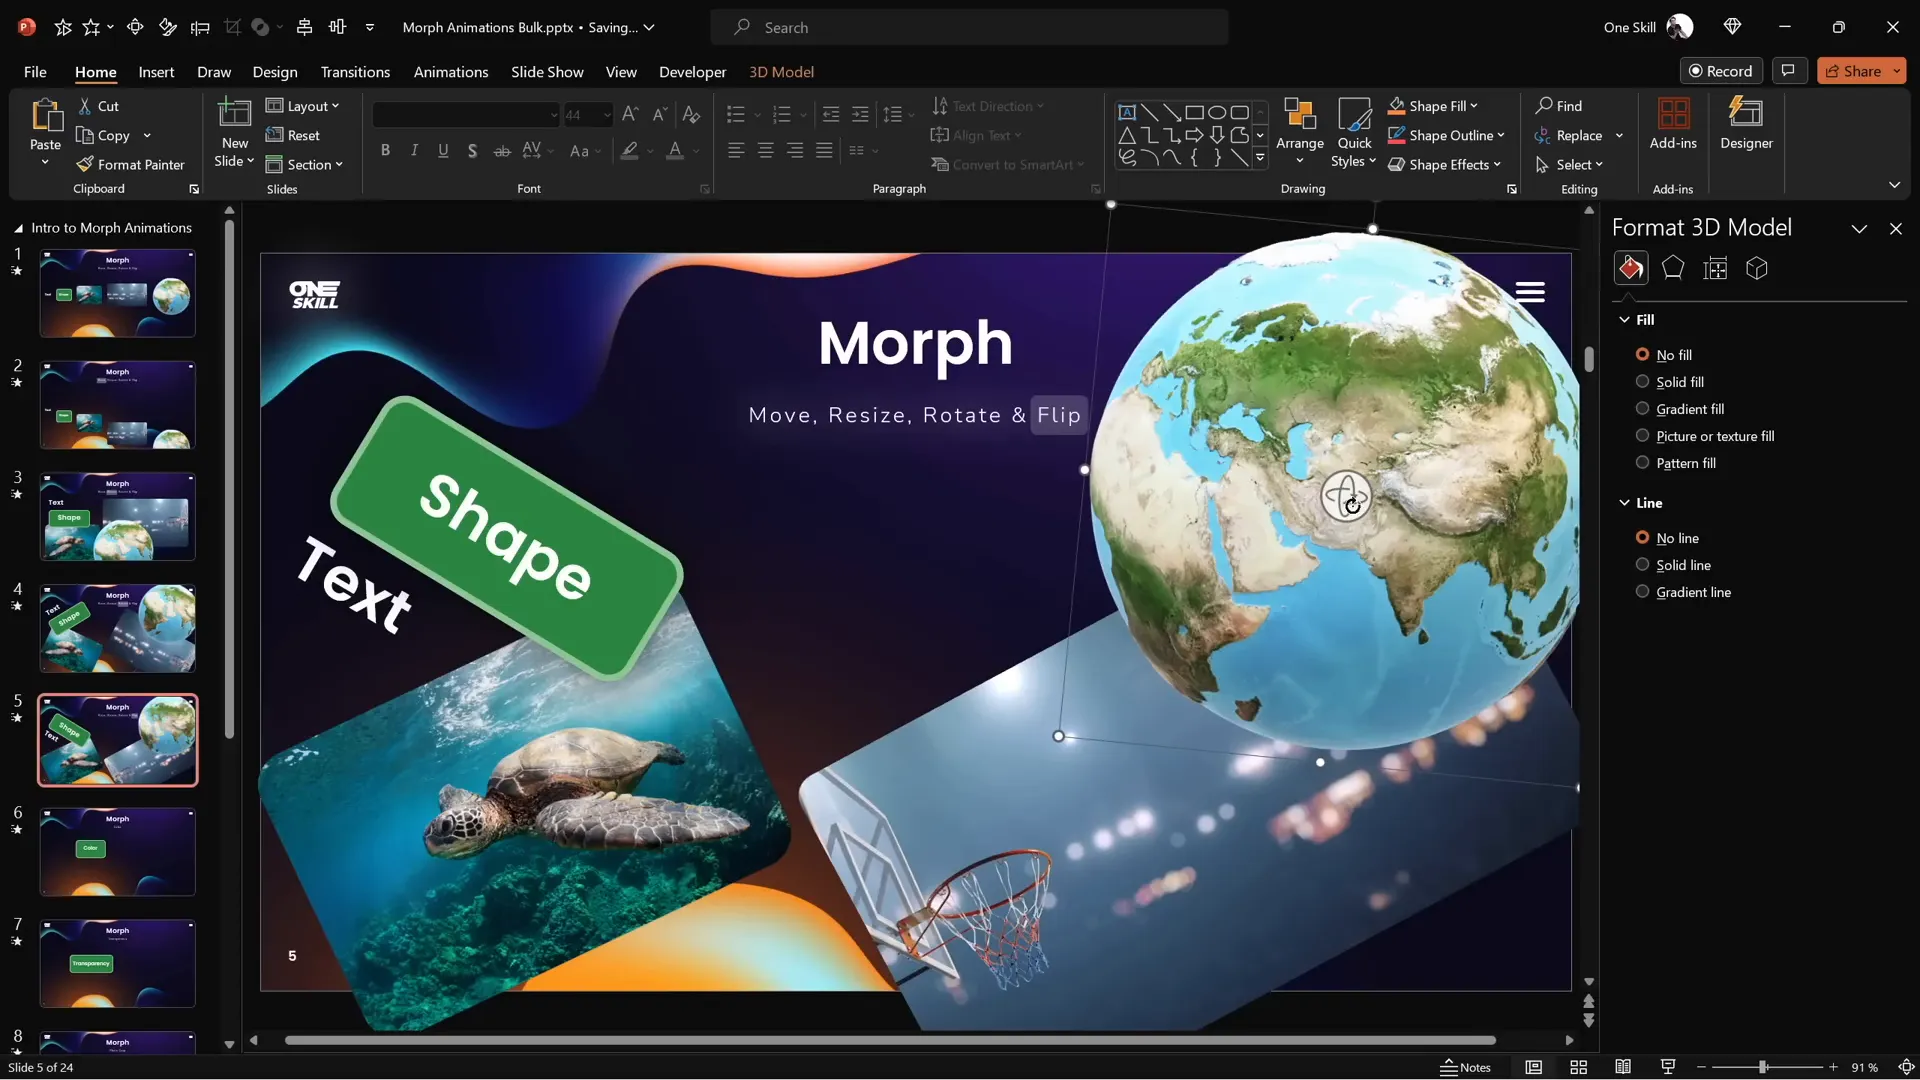1920x1080 pixels.
Task: Collapse Intro to Morph Animations section
Action: [18, 228]
